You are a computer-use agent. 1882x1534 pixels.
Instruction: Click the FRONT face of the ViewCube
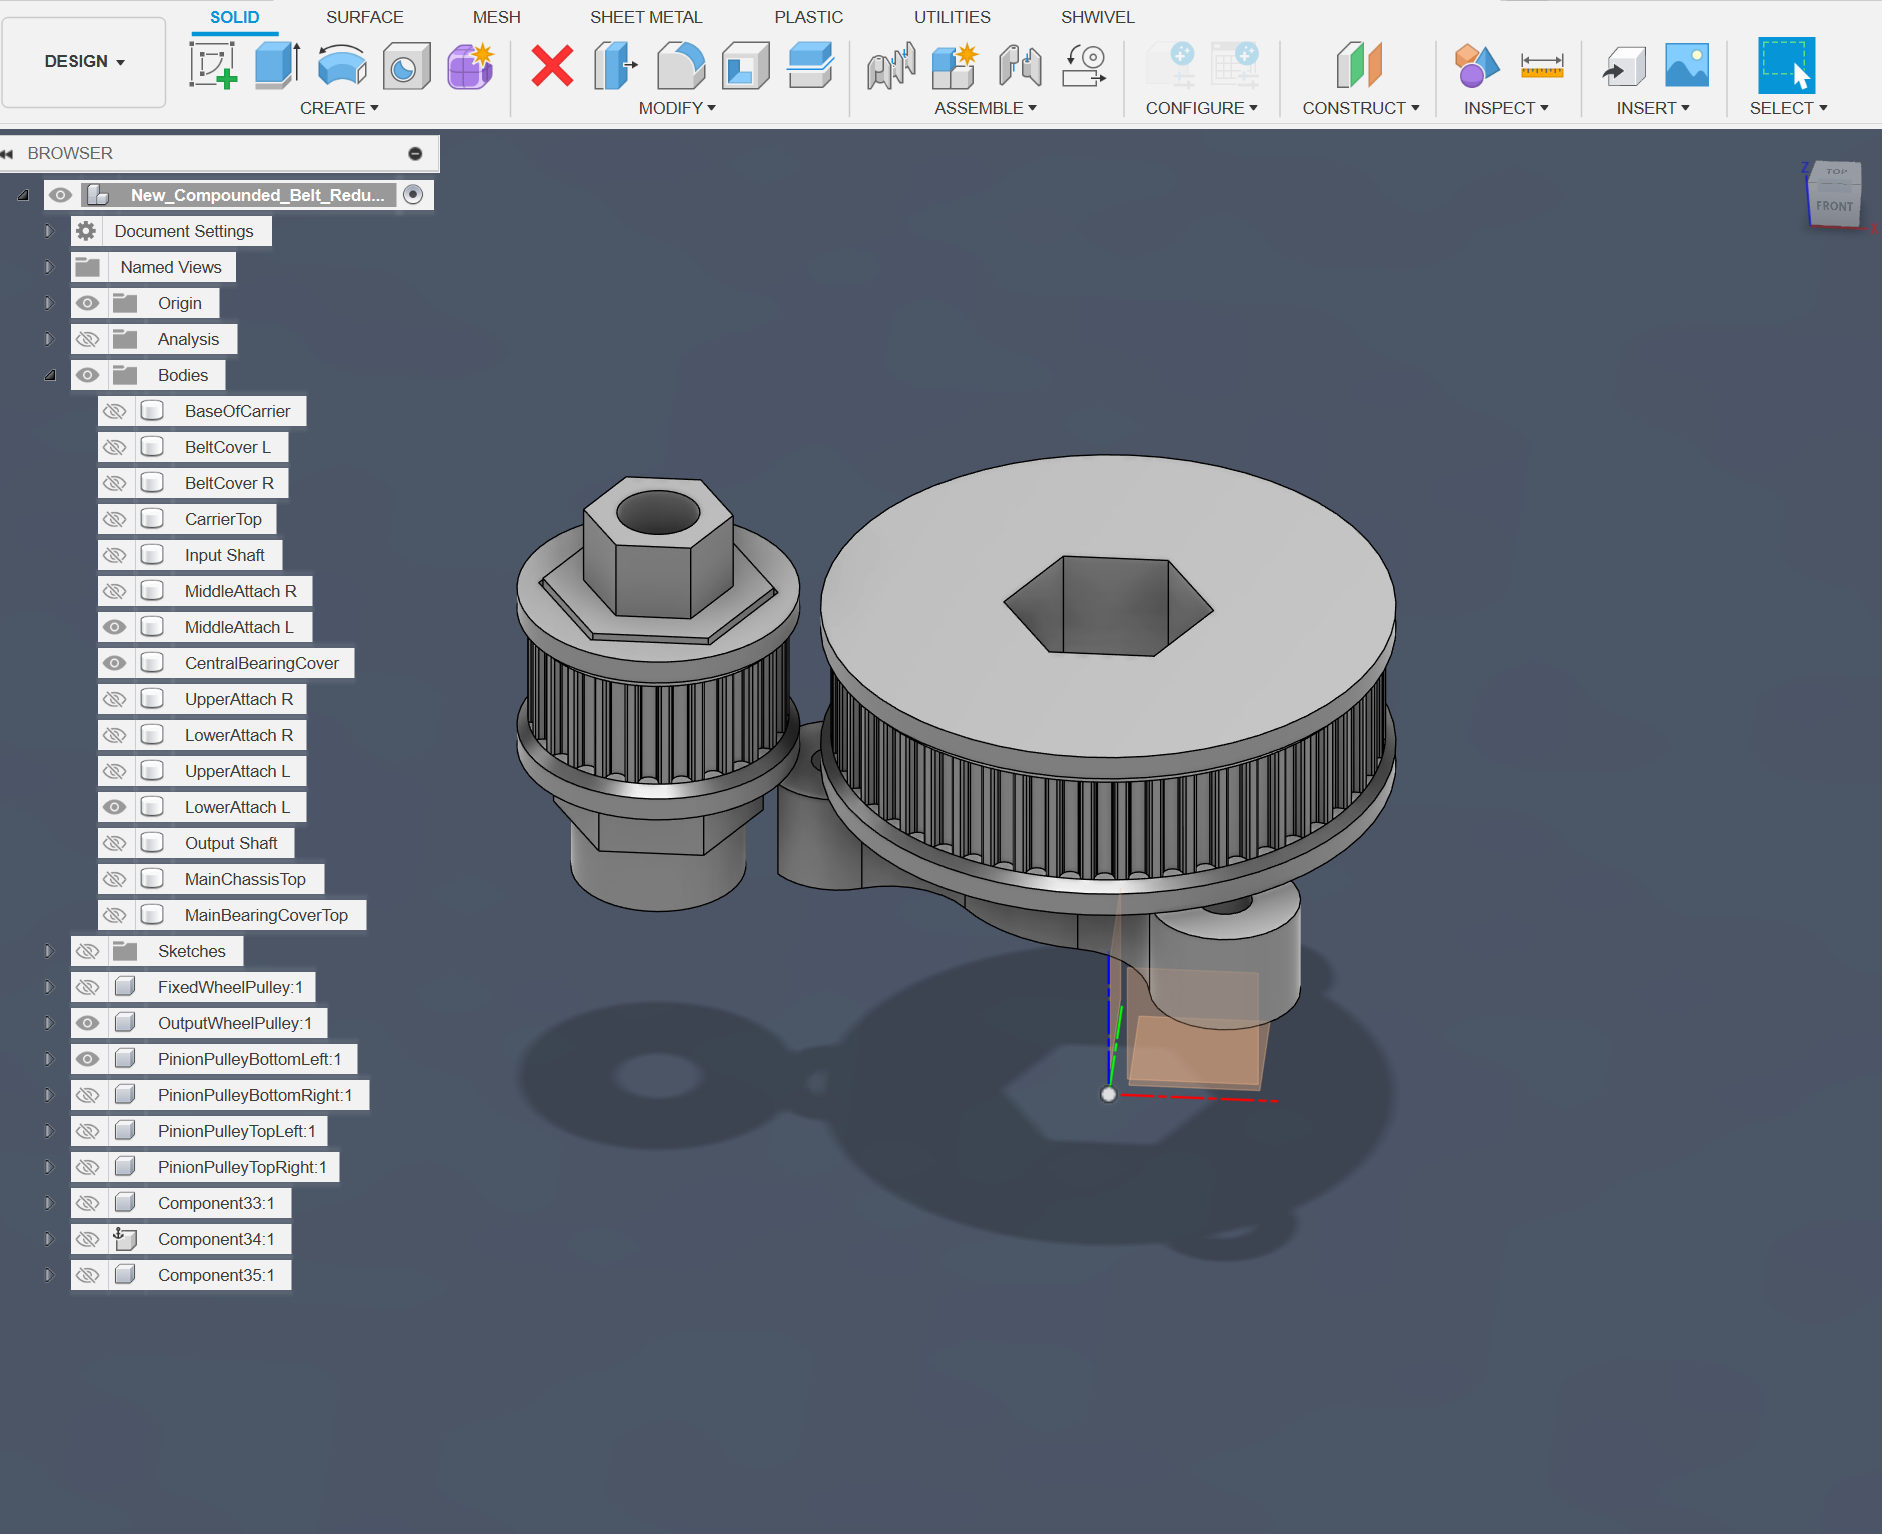click(x=1834, y=206)
